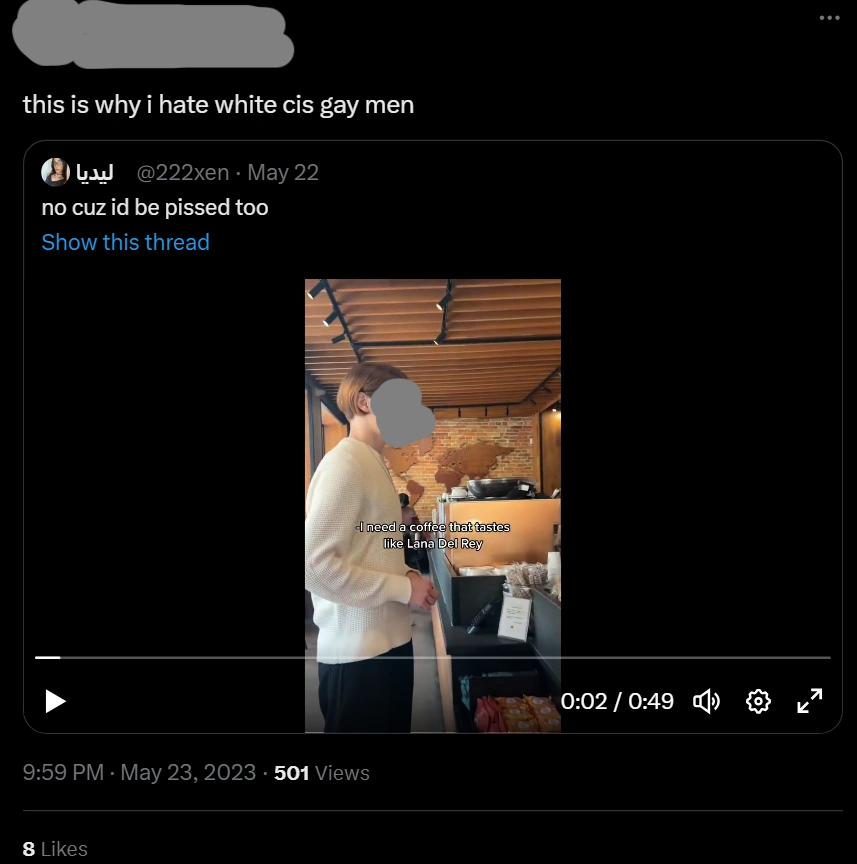Click the 501 Views count
This screenshot has height=864, width=857.
click(x=321, y=773)
